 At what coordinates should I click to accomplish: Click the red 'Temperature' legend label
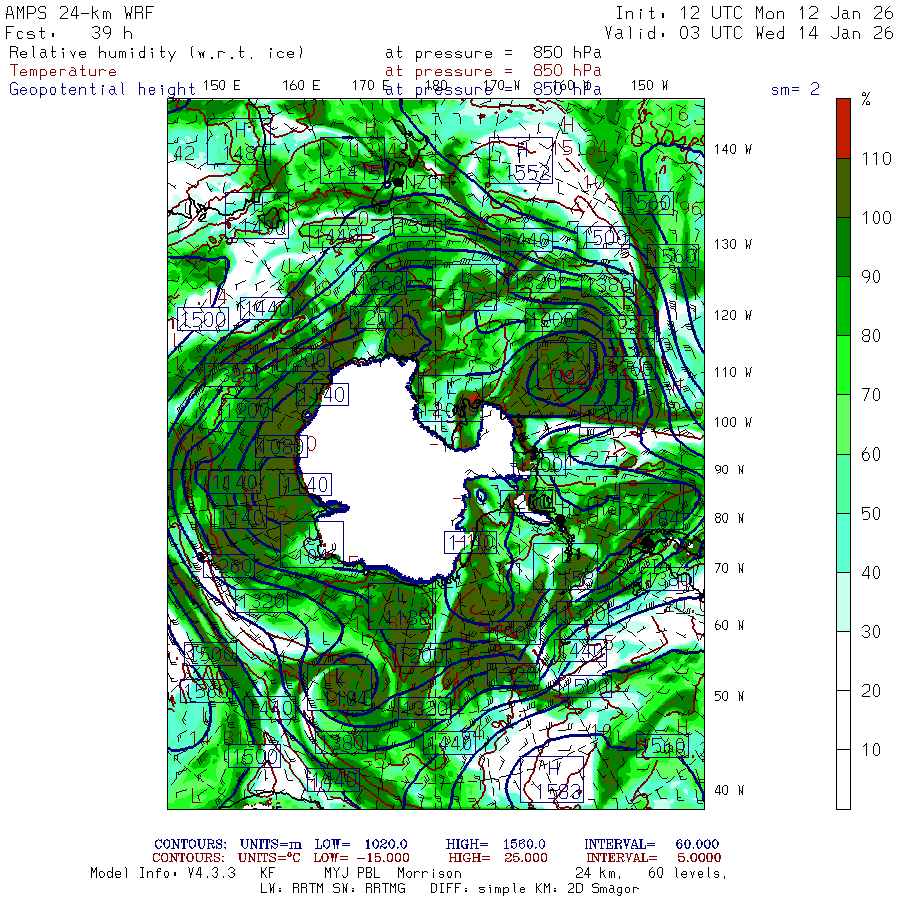coord(63,71)
